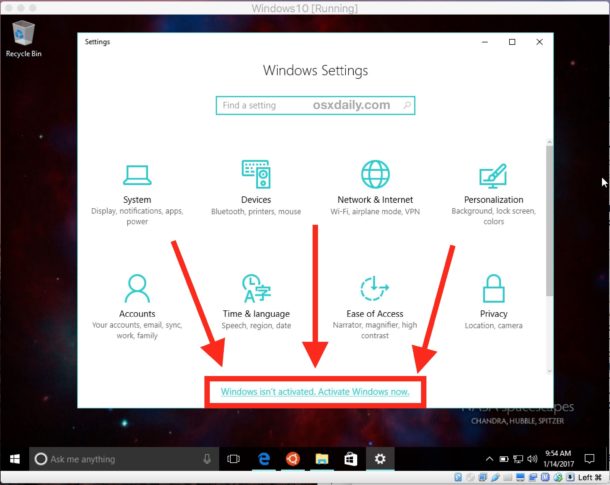610x485 pixels.
Task: Open Time & language settings
Action: (256, 302)
